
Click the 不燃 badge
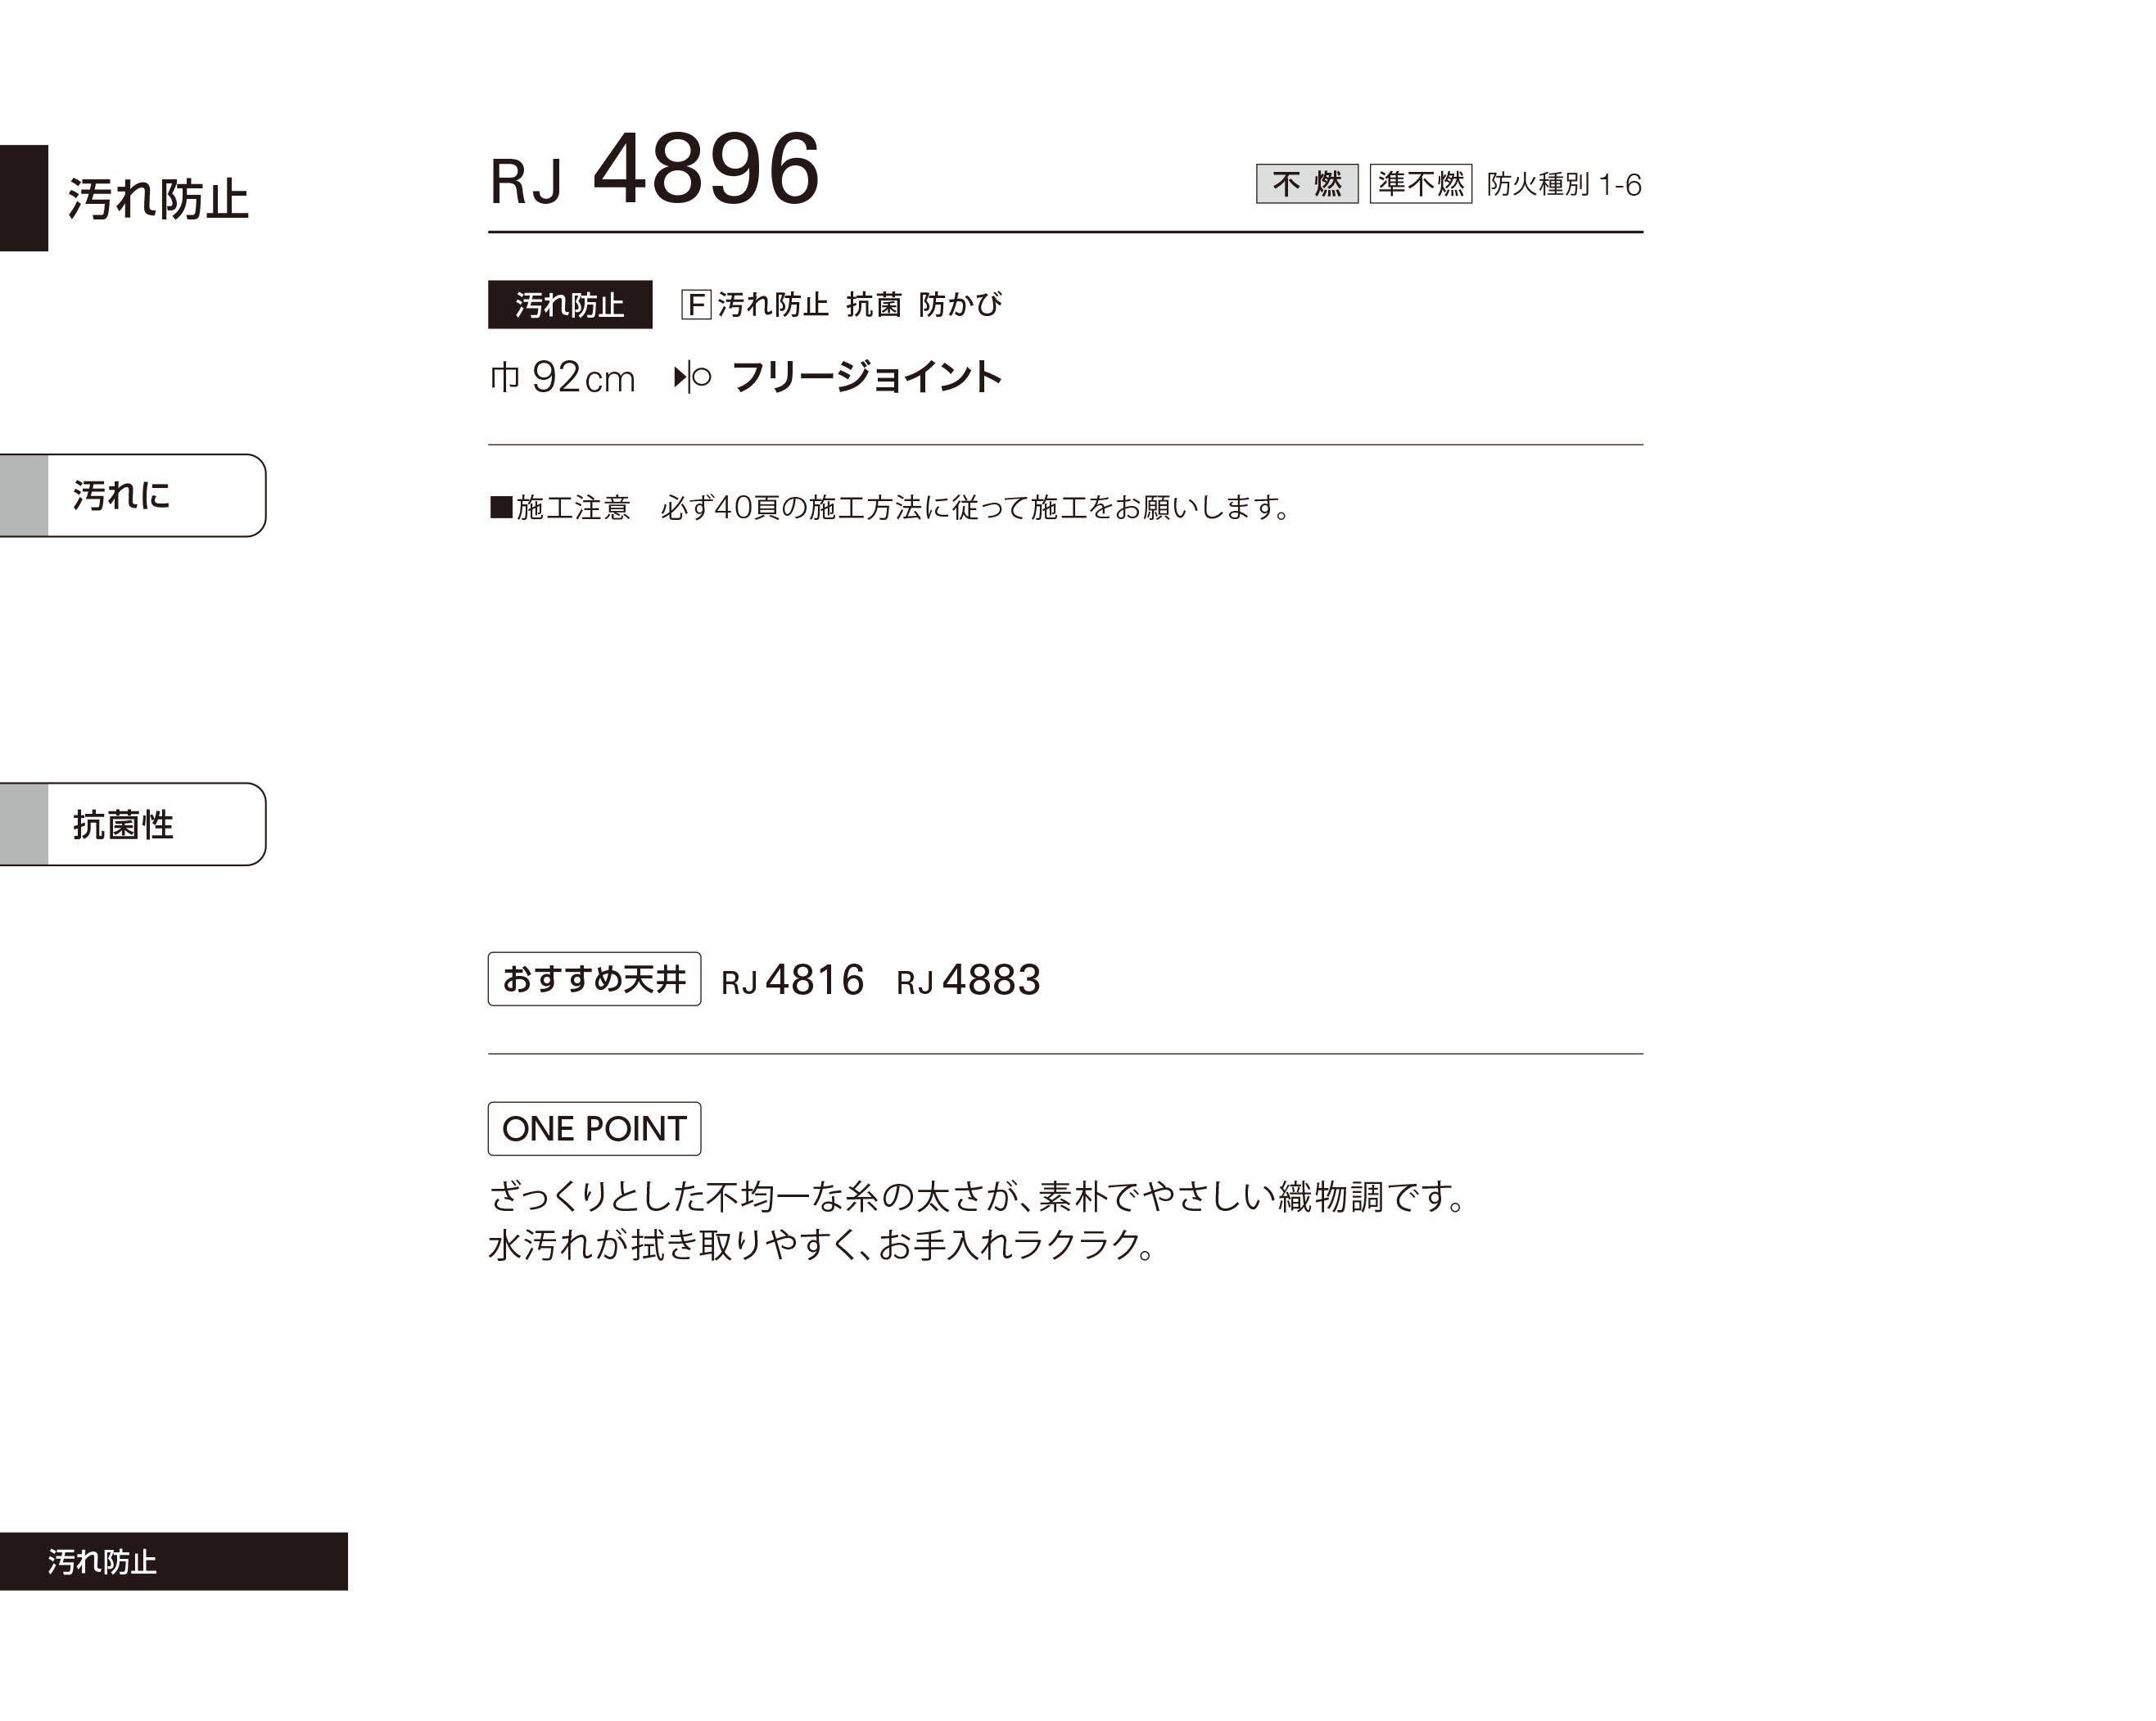pos(1307,184)
